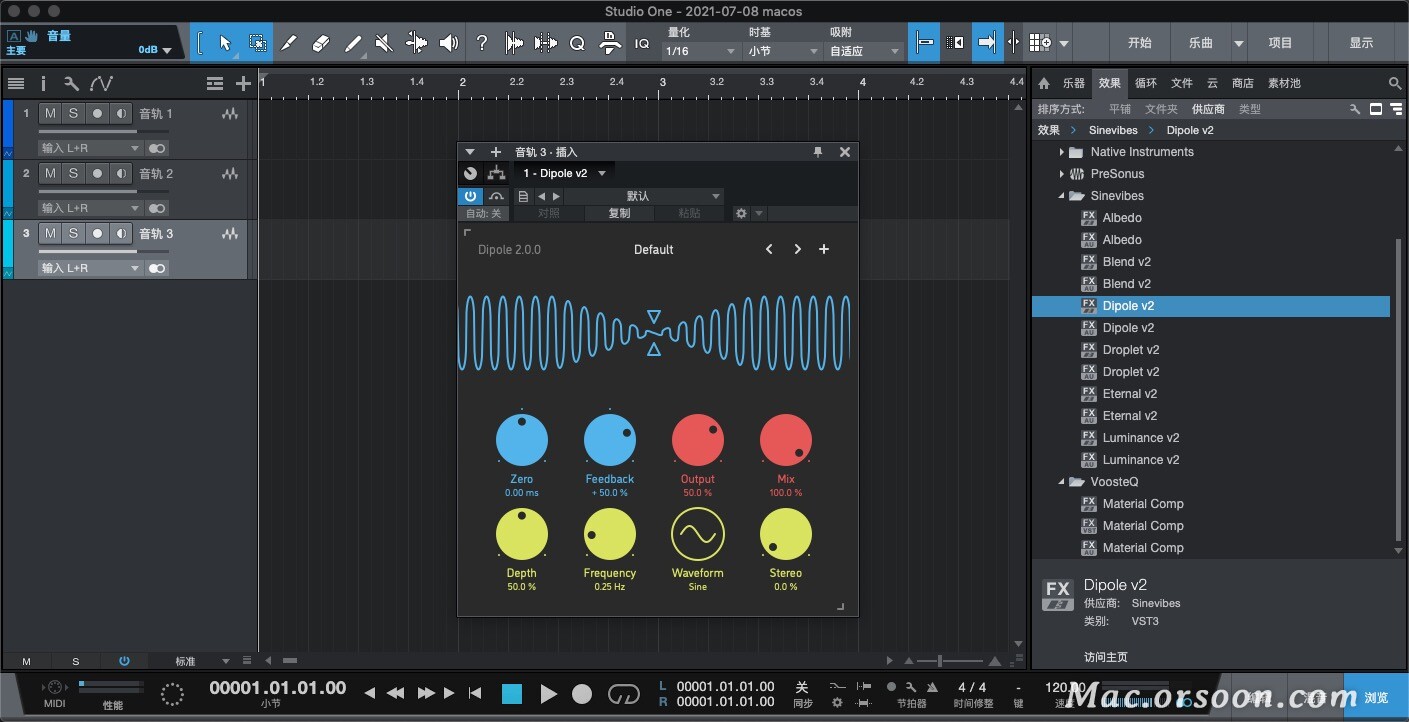Click the 项目 button

point(1280,43)
